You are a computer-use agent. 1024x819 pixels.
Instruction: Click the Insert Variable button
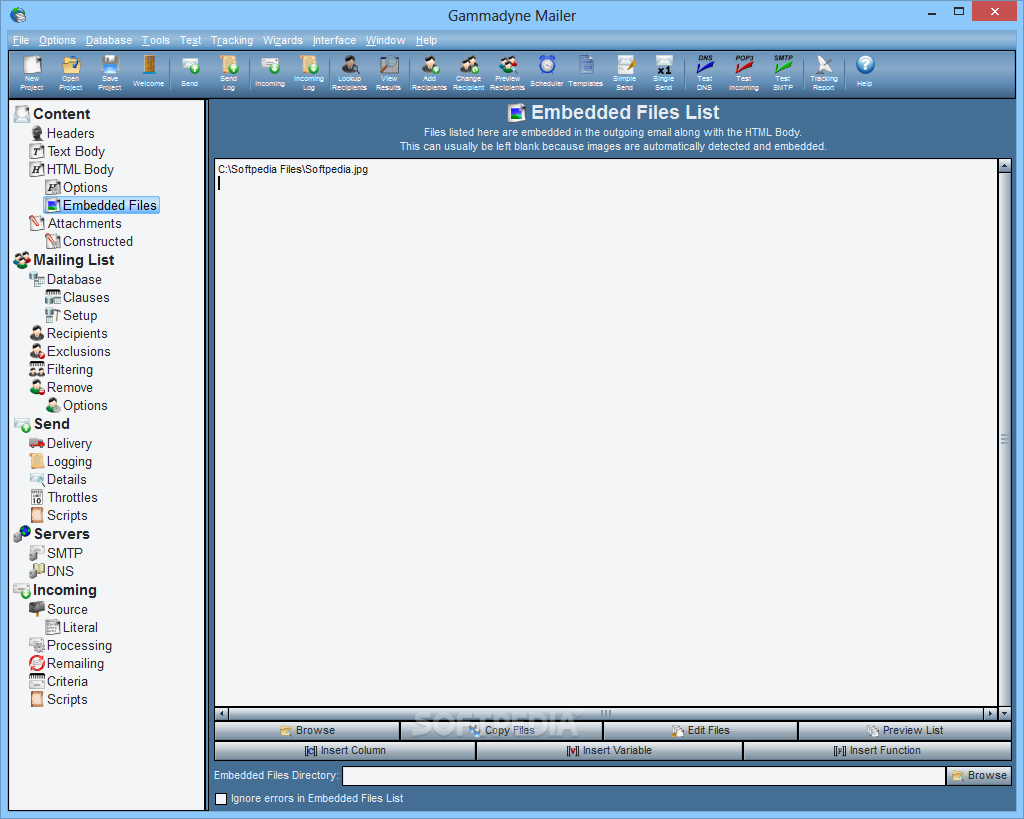tap(609, 750)
